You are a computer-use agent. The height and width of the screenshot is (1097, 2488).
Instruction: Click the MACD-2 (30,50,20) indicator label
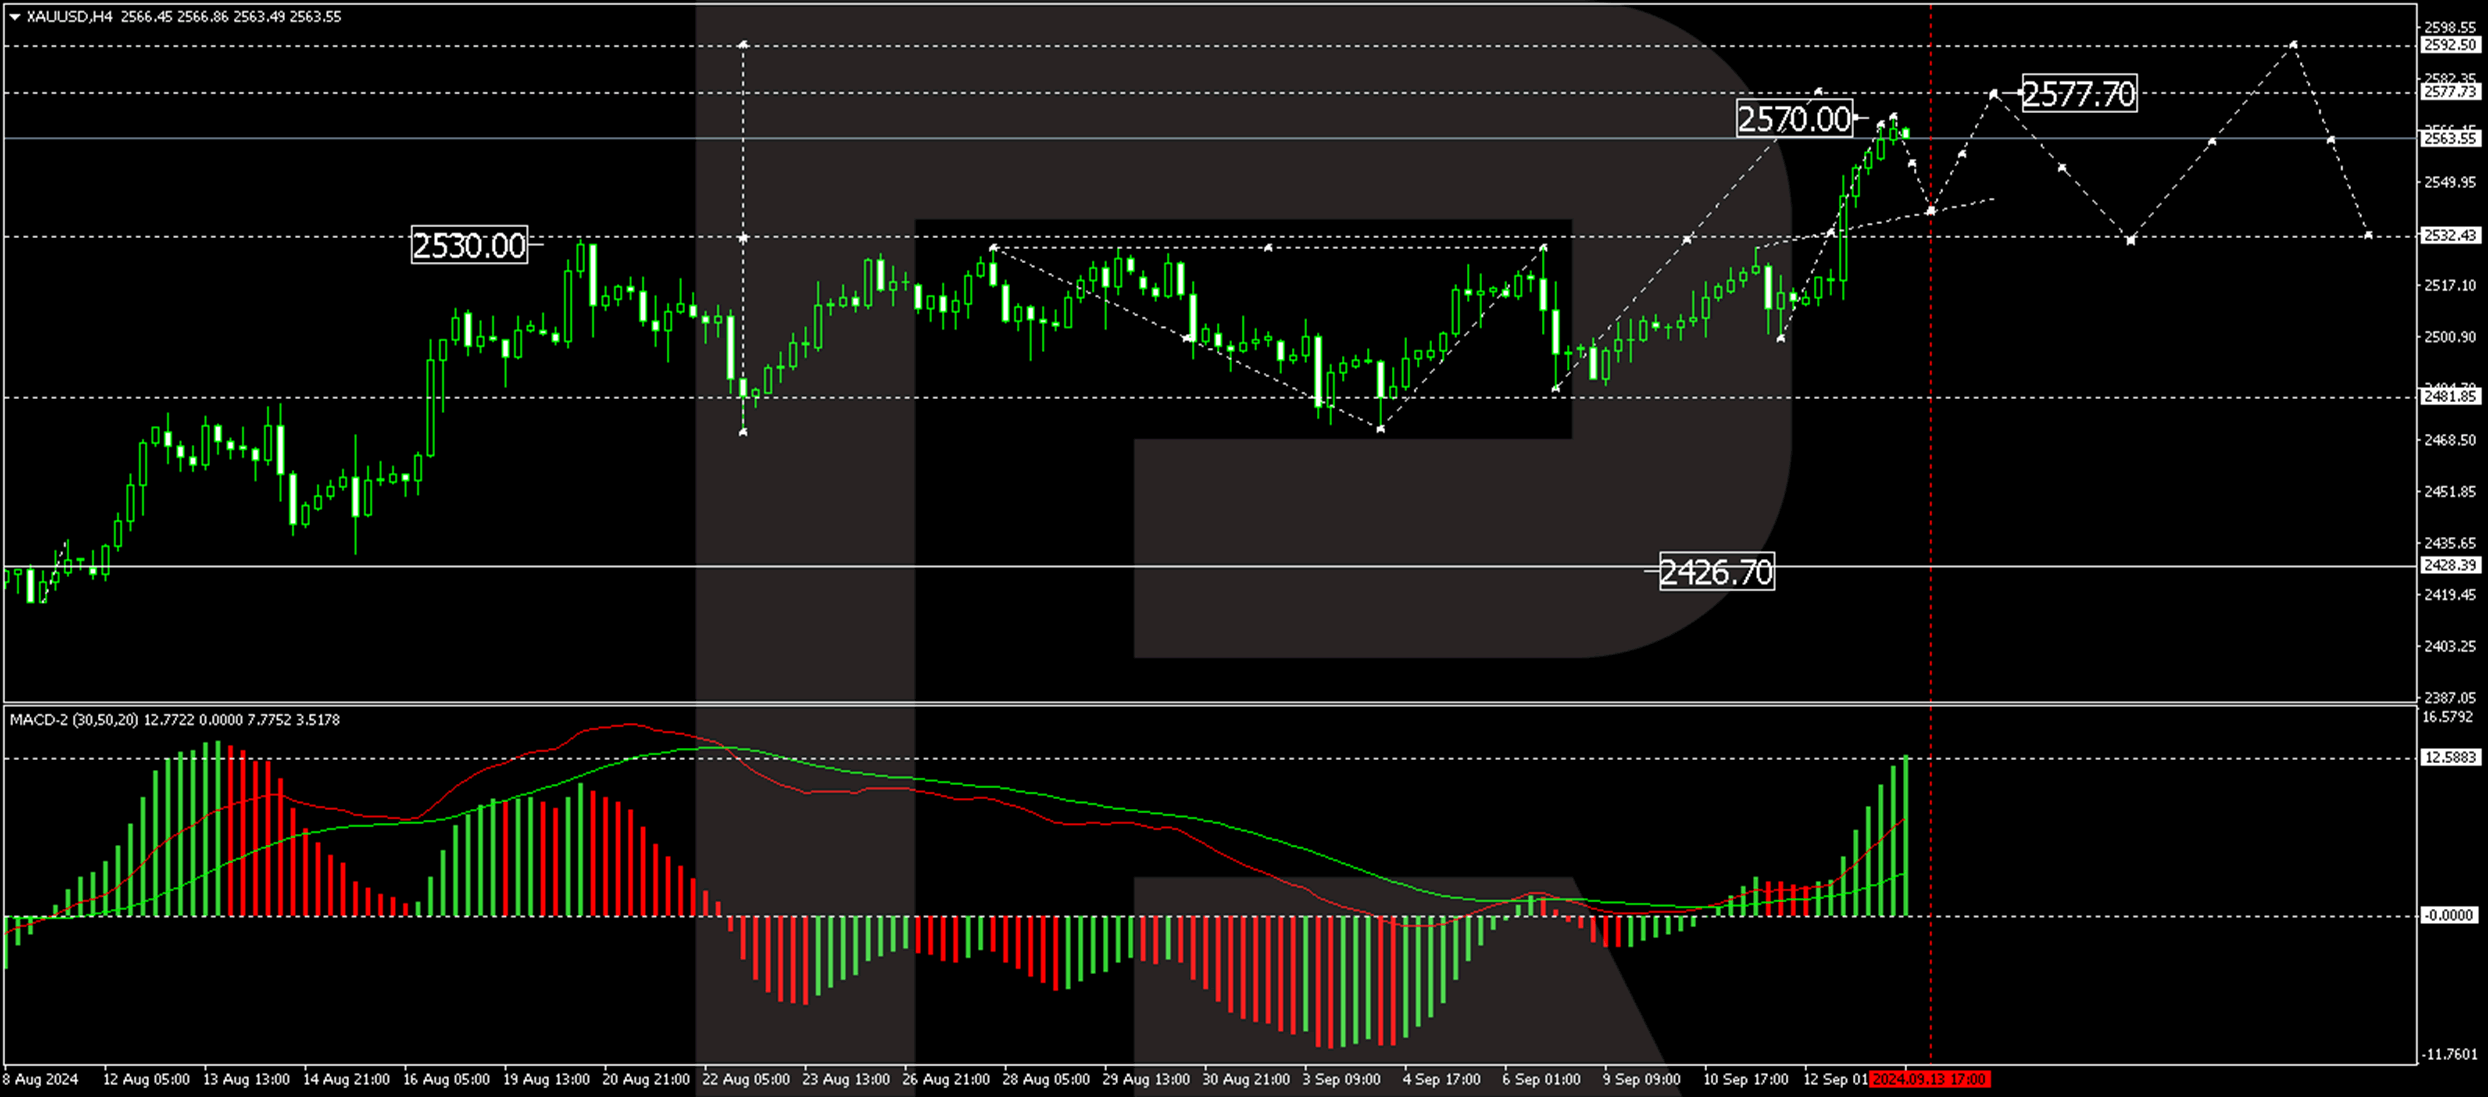tap(74, 720)
